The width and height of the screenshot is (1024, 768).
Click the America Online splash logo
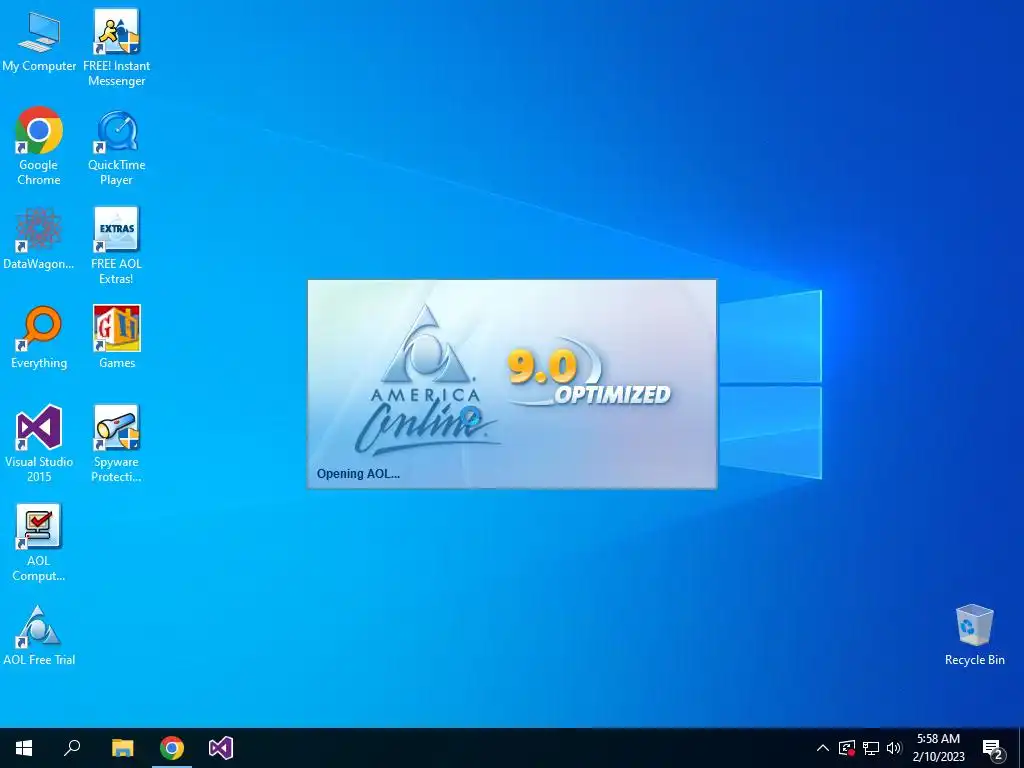pyautogui.click(x=426, y=380)
